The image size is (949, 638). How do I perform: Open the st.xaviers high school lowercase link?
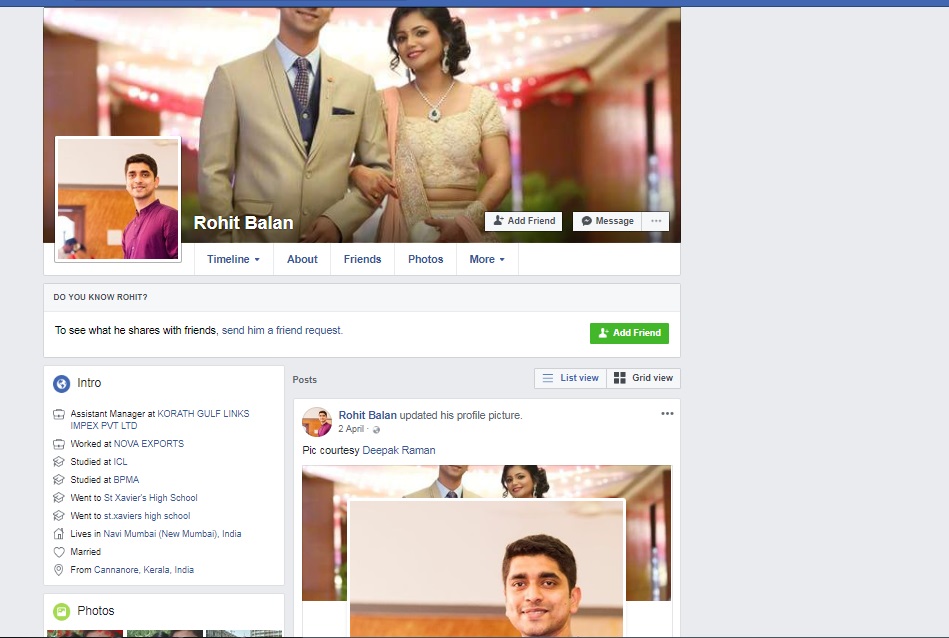[x=147, y=516]
